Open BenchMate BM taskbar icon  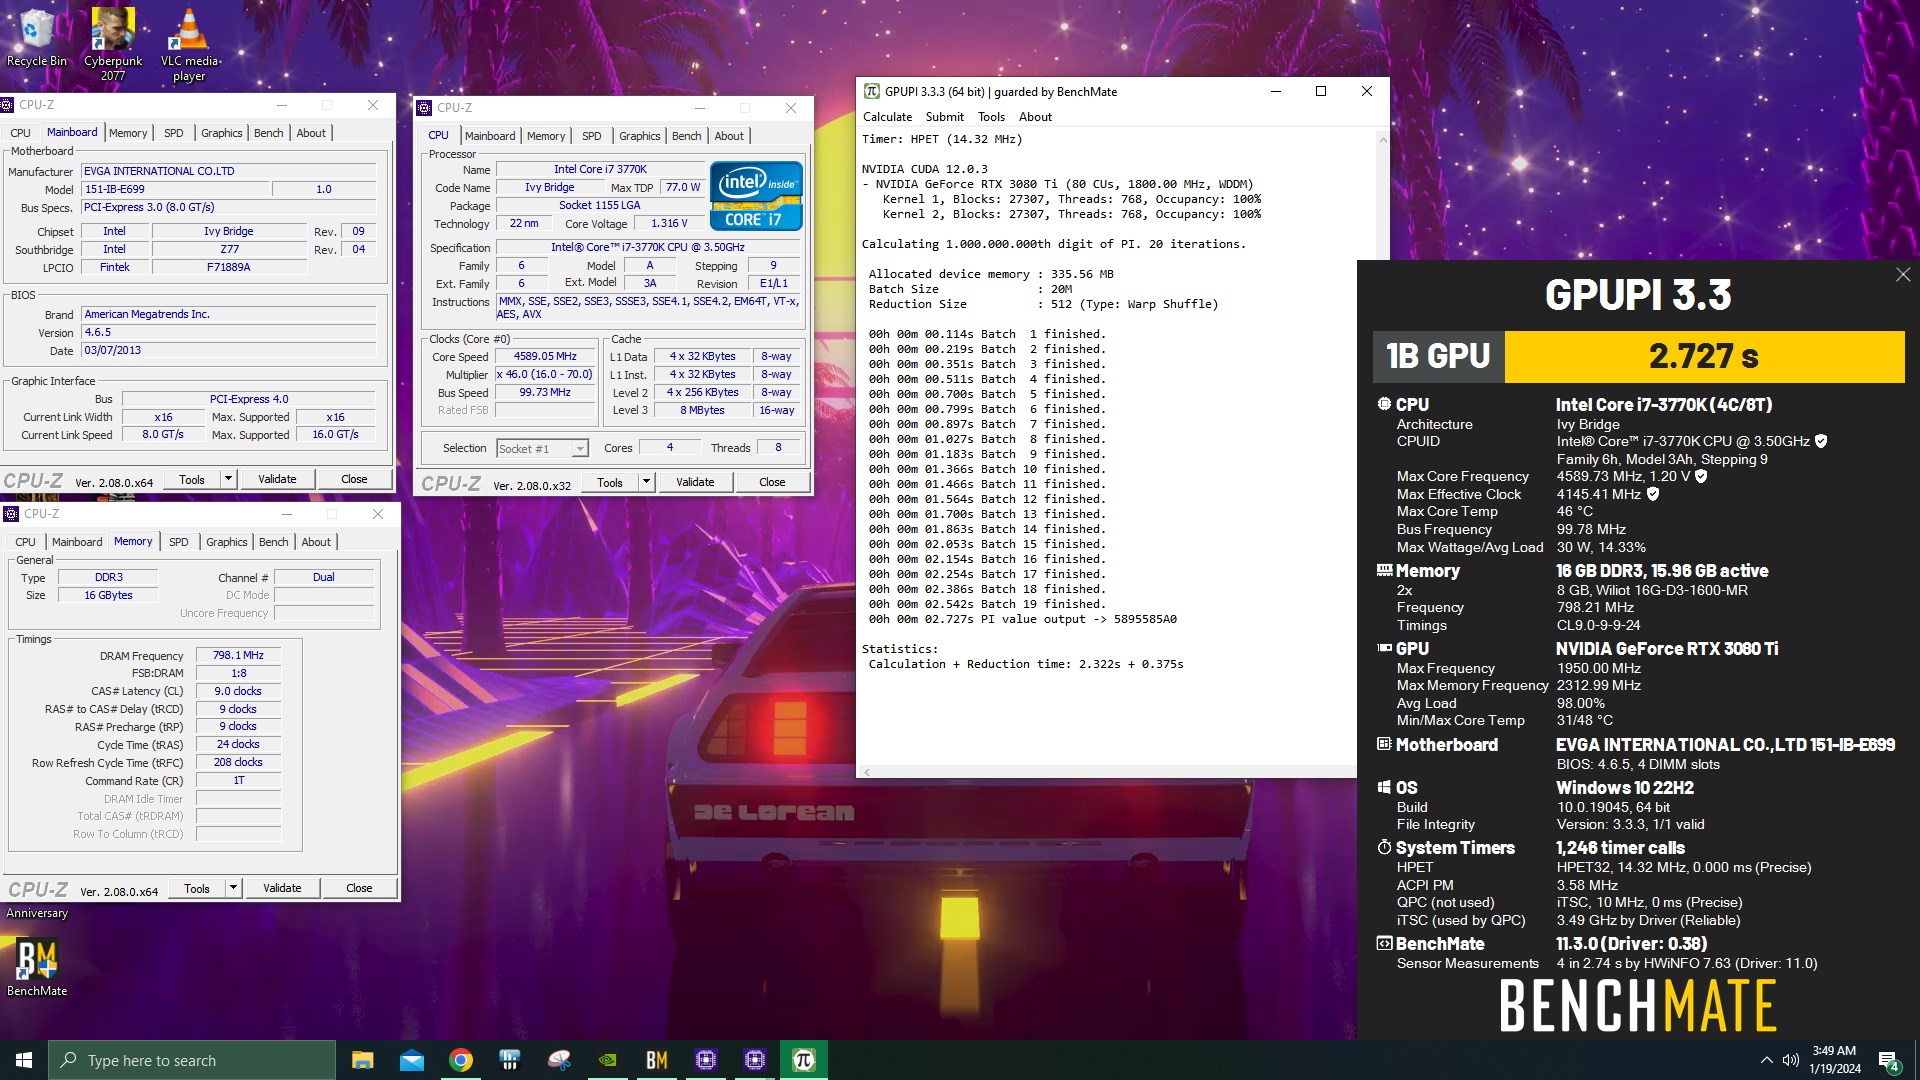(x=657, y=1060)
